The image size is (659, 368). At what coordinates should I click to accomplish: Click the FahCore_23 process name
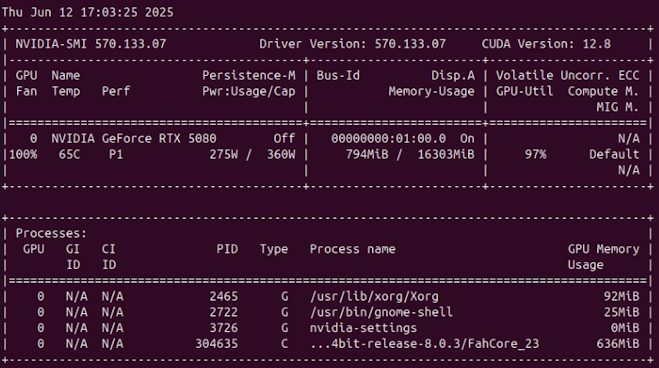(x=424, y=344)
